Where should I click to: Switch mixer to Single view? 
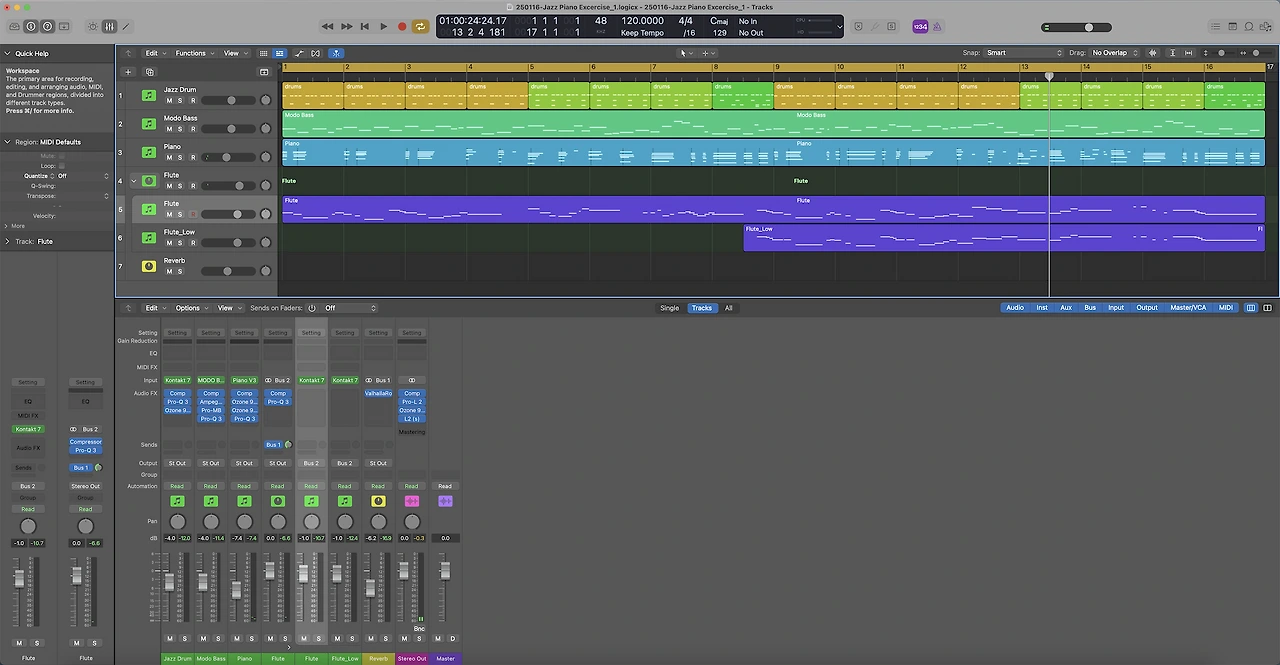[x=669, y=308]
